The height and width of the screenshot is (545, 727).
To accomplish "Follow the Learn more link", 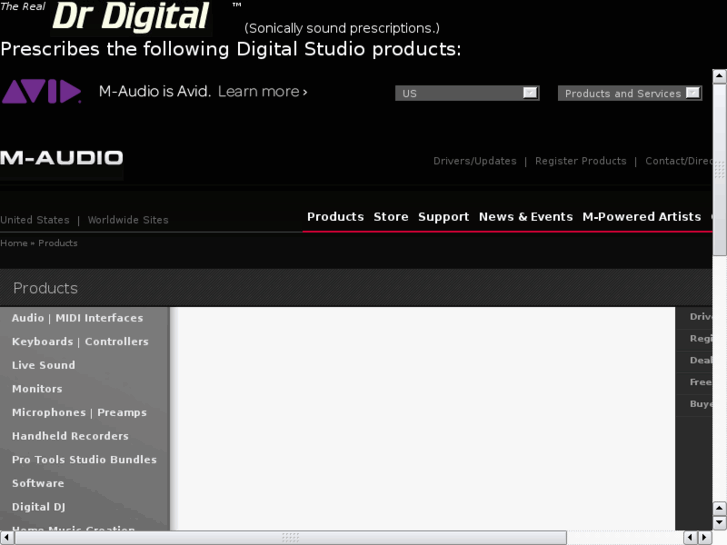I will [262, 91].
